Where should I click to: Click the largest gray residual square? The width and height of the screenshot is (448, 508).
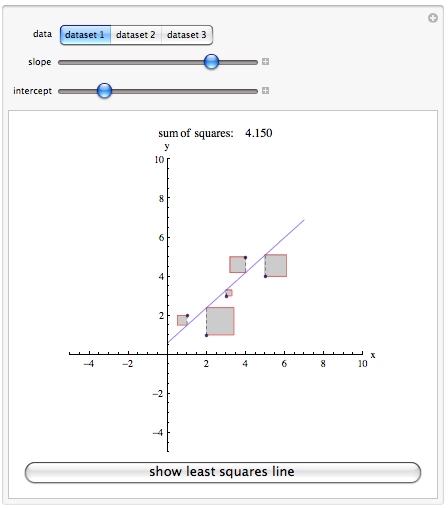pyautogui.click(x=220, y=321)
